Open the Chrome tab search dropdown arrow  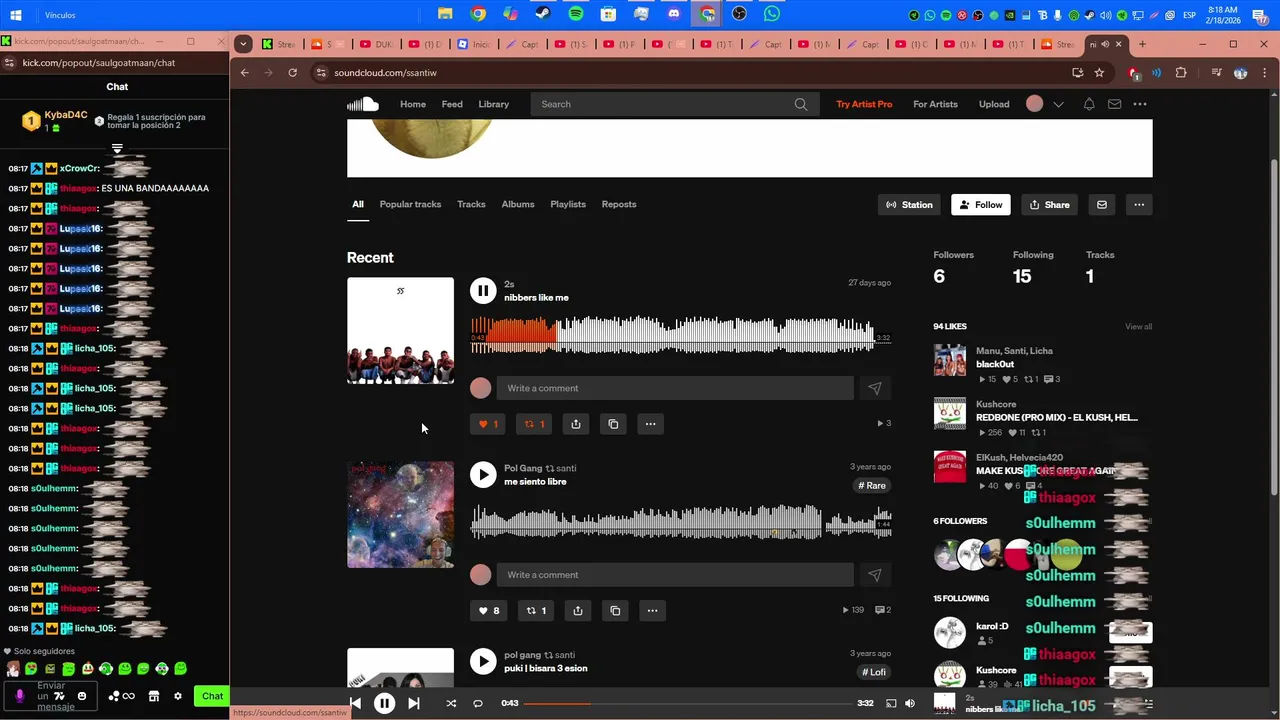243,44
